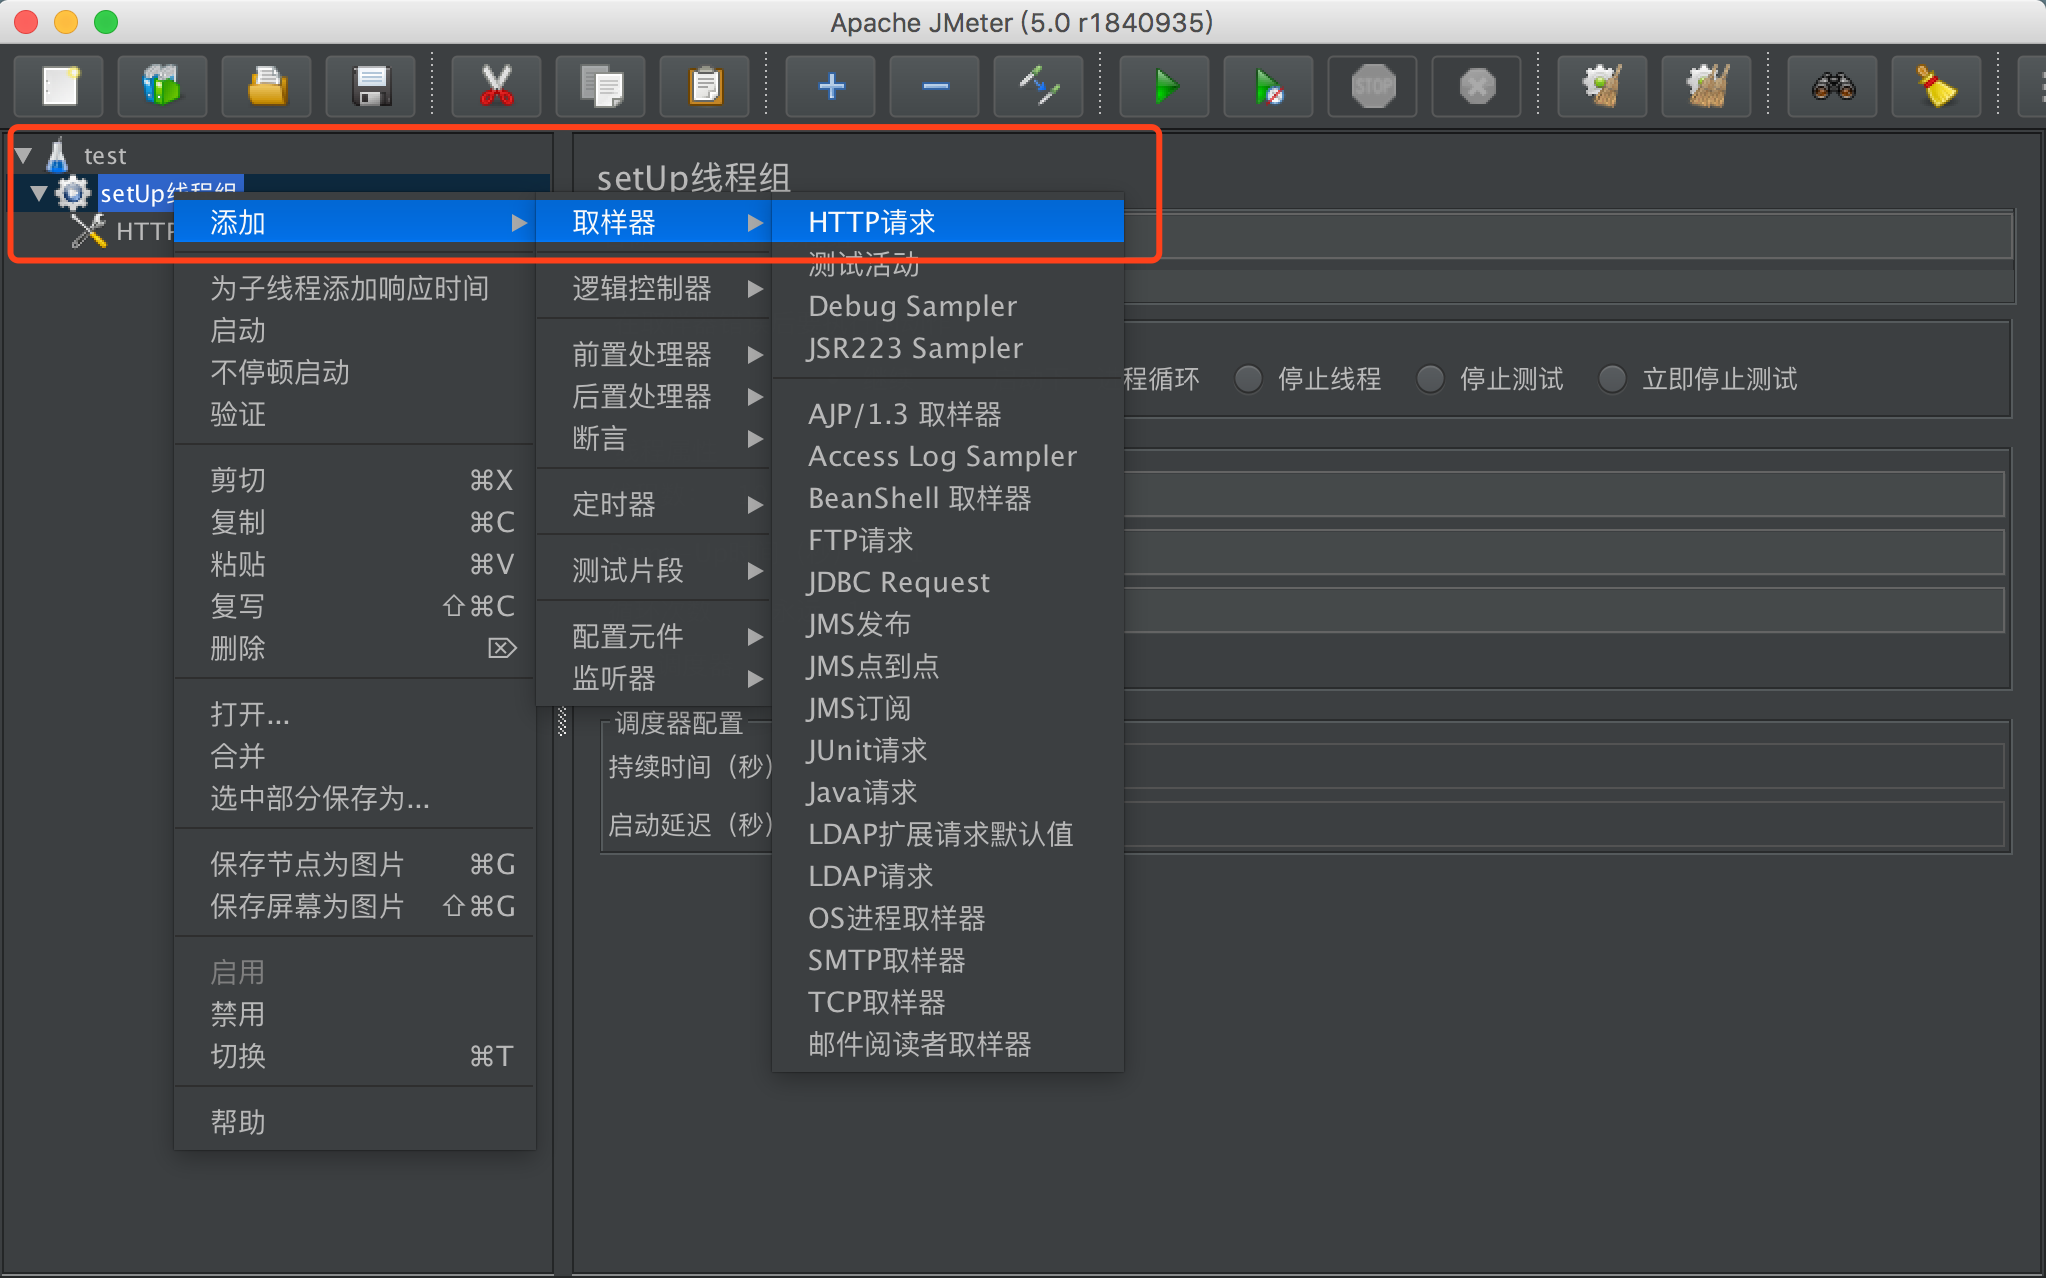This screenshot has height=1278, width=2046.
Task: Click the Reset search brush icon
Action: [1937, 86]
